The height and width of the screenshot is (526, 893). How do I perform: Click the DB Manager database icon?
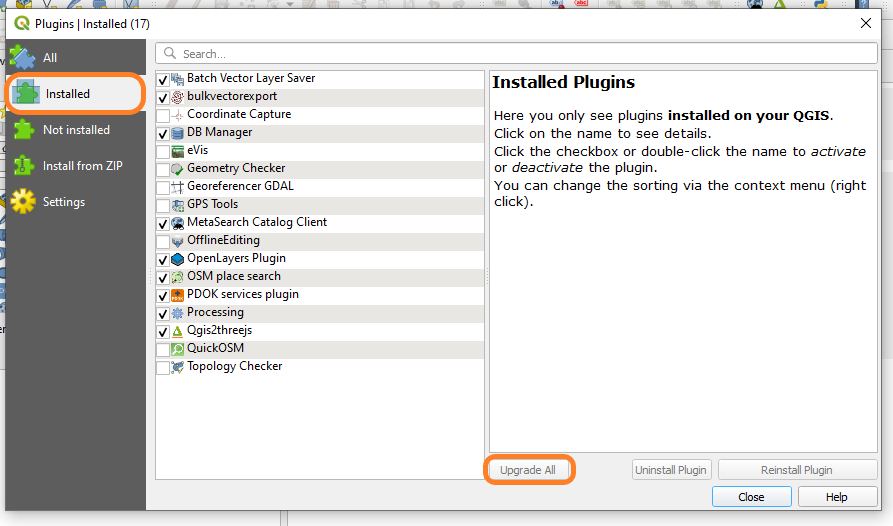[x=178, y=134]
